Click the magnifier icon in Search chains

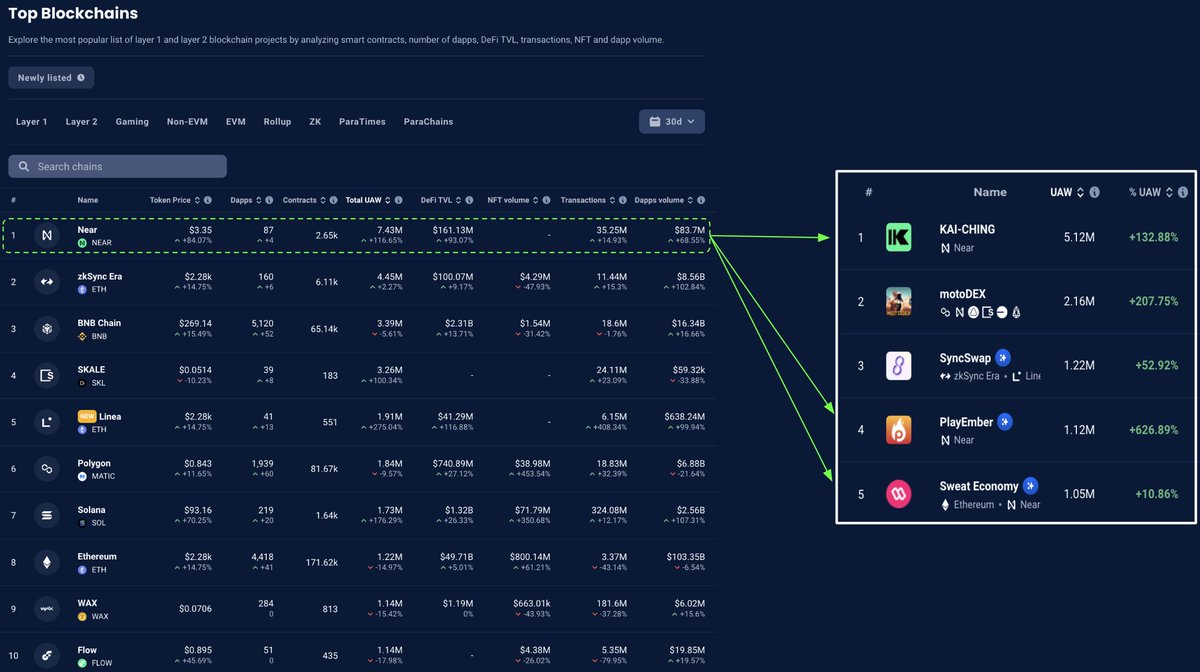point(24,166)
